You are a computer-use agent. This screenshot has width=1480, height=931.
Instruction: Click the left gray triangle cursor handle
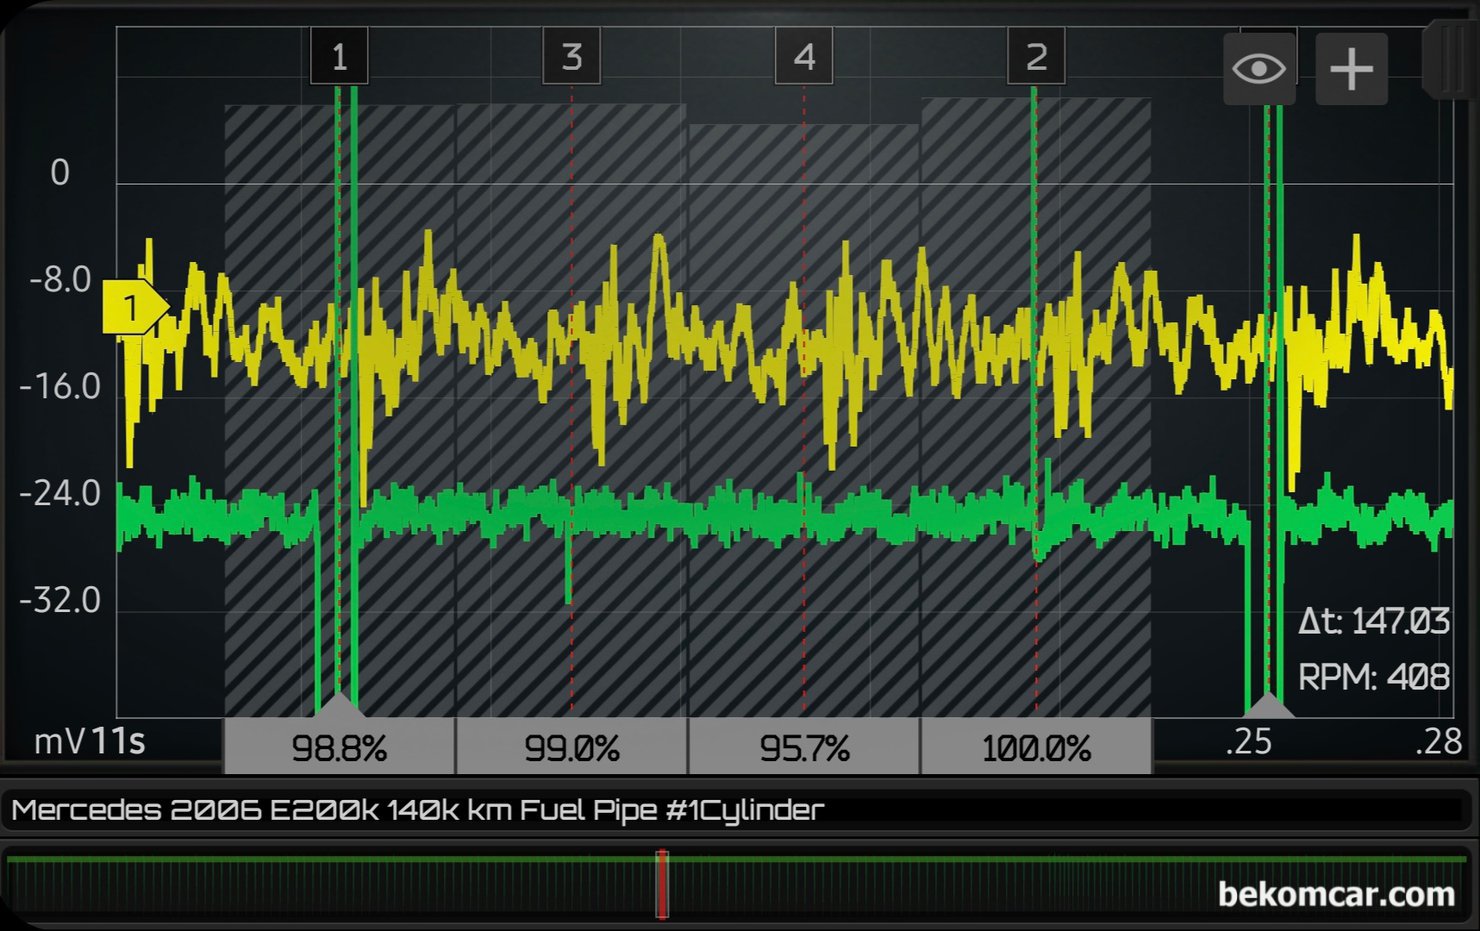pos(342,704)
